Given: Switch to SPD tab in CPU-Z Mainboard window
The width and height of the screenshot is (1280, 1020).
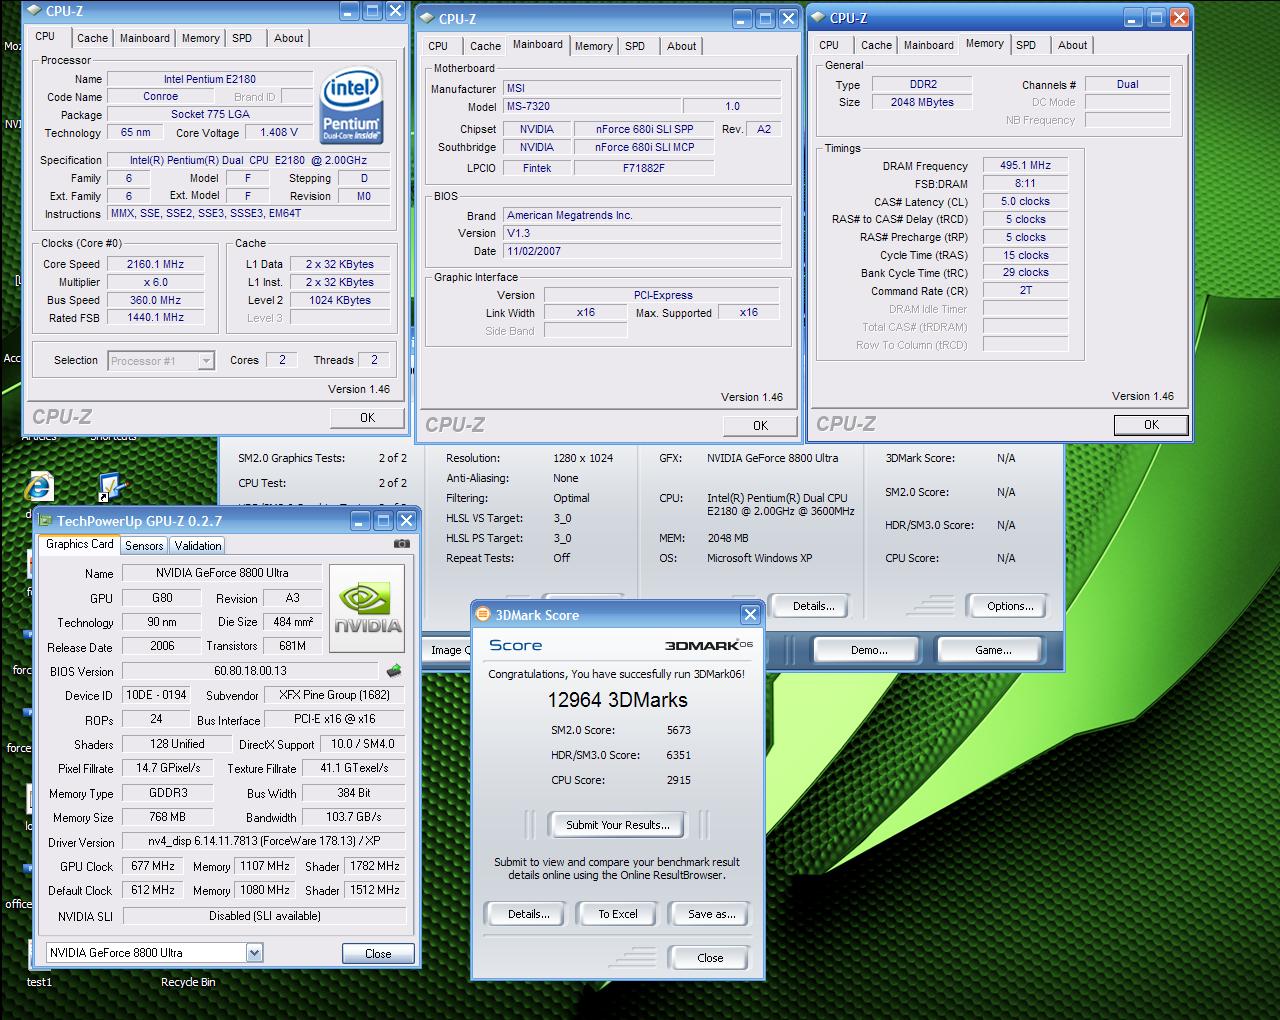Looking at the screenshot, I should (635, 46).
